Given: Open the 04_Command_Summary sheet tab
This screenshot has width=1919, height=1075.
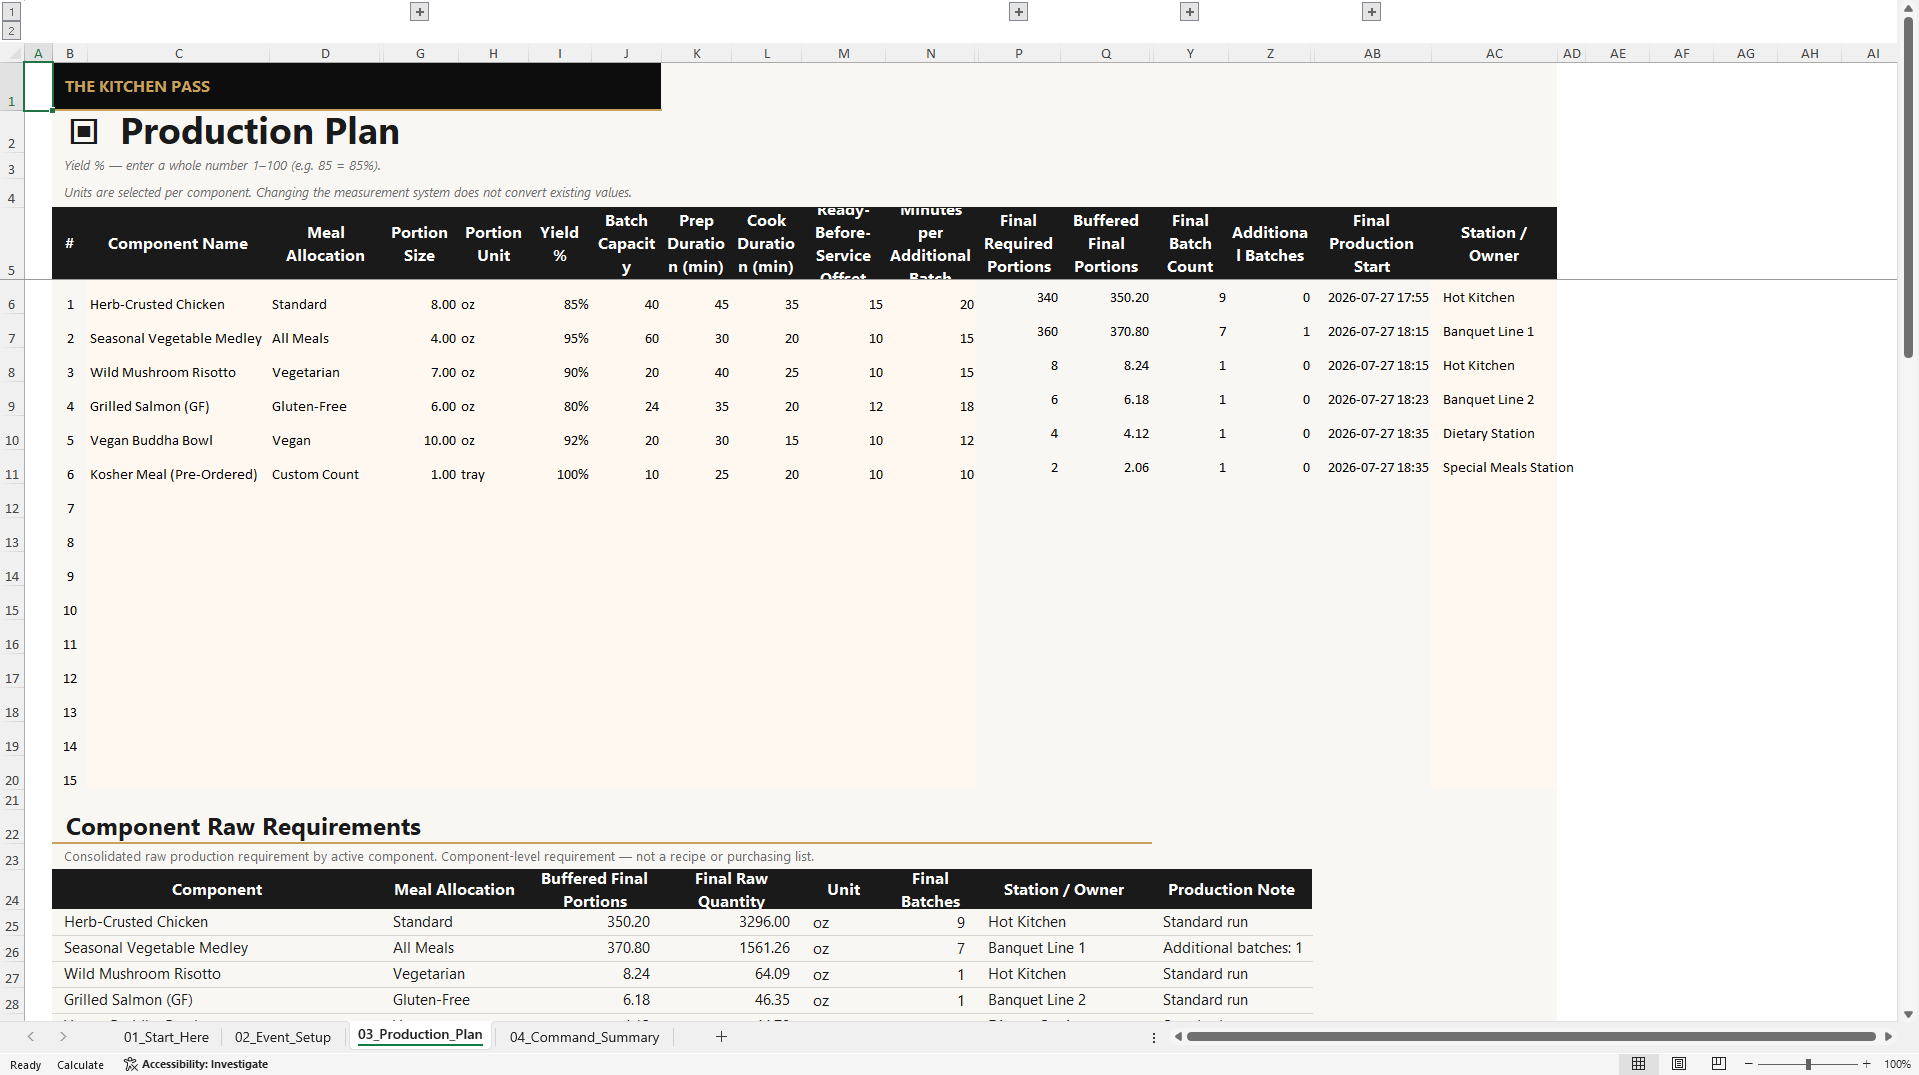Looking at the screenshot, I should pos(584,1037).
